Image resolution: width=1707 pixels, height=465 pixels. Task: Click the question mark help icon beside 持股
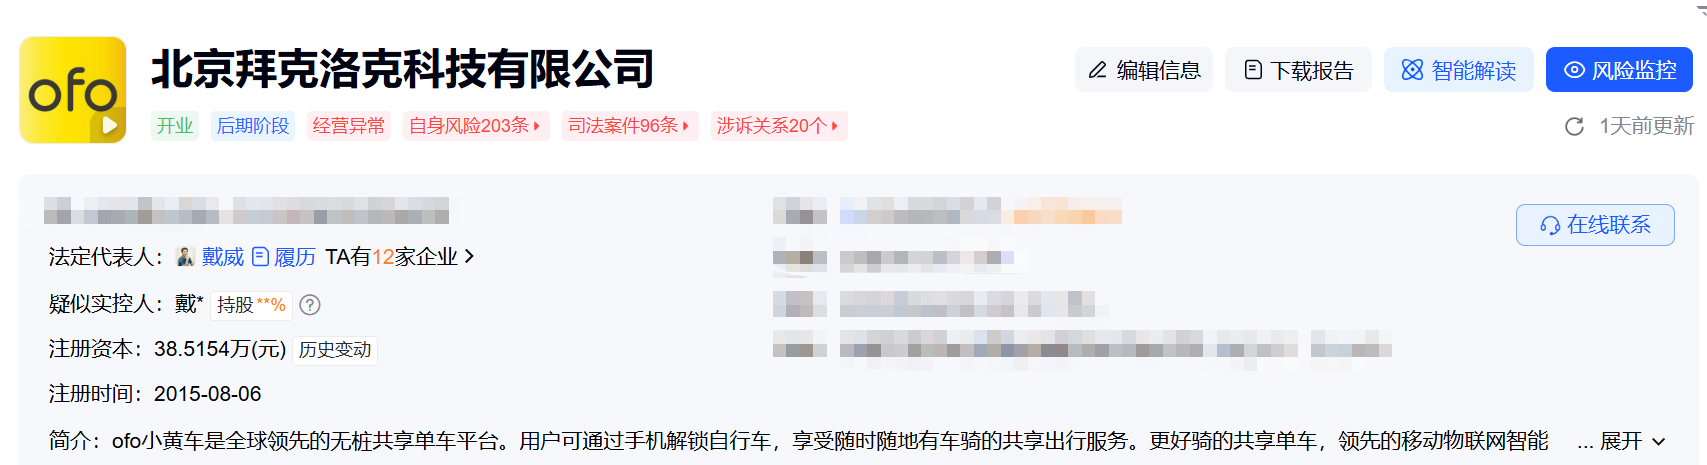click(310, 305)
